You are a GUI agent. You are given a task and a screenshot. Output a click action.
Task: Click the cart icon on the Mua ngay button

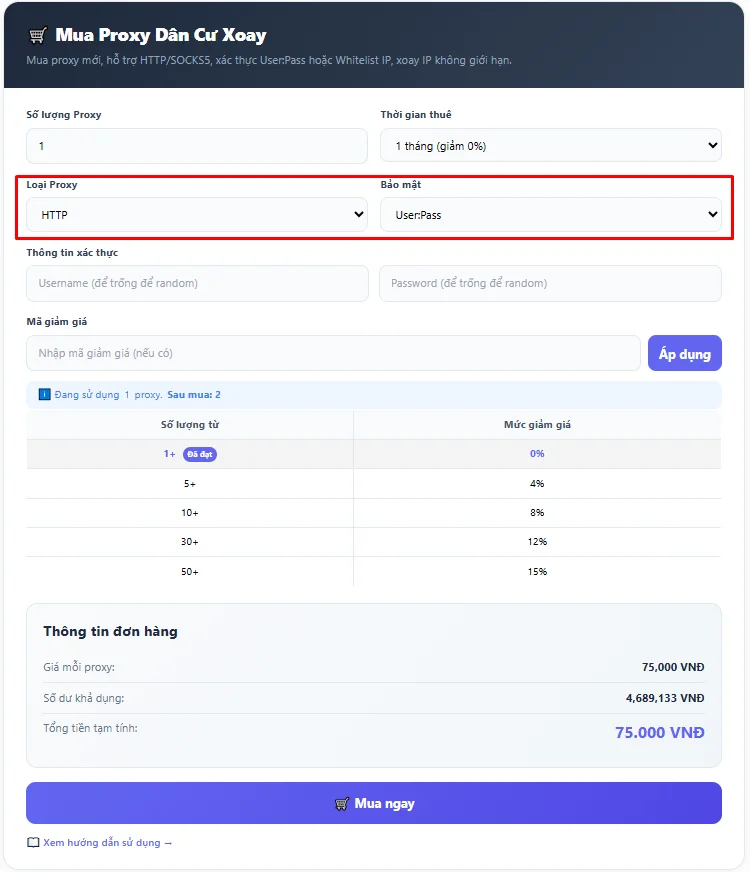click(342, 804)
